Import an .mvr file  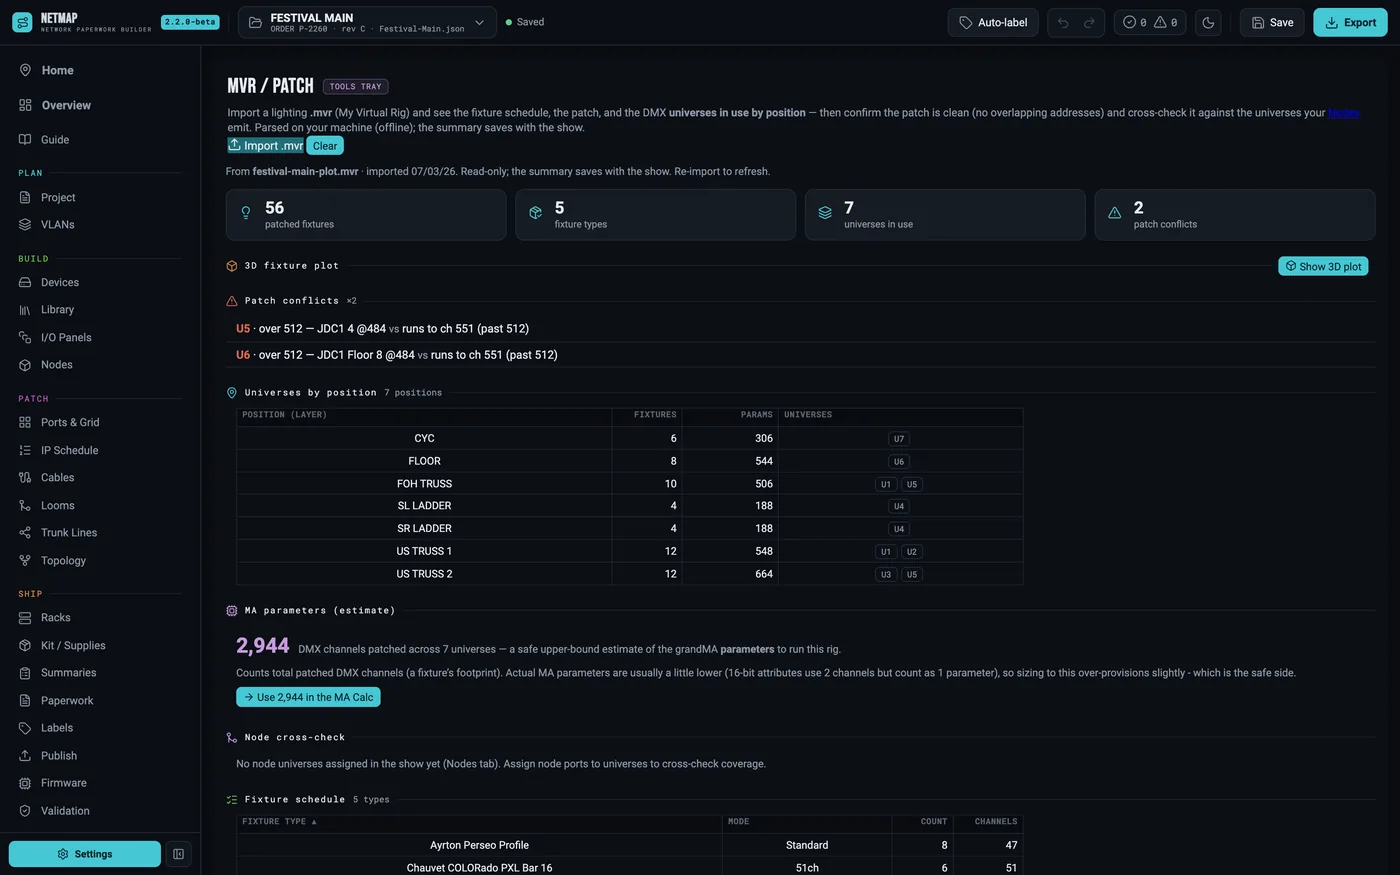[x=265, y=145]
